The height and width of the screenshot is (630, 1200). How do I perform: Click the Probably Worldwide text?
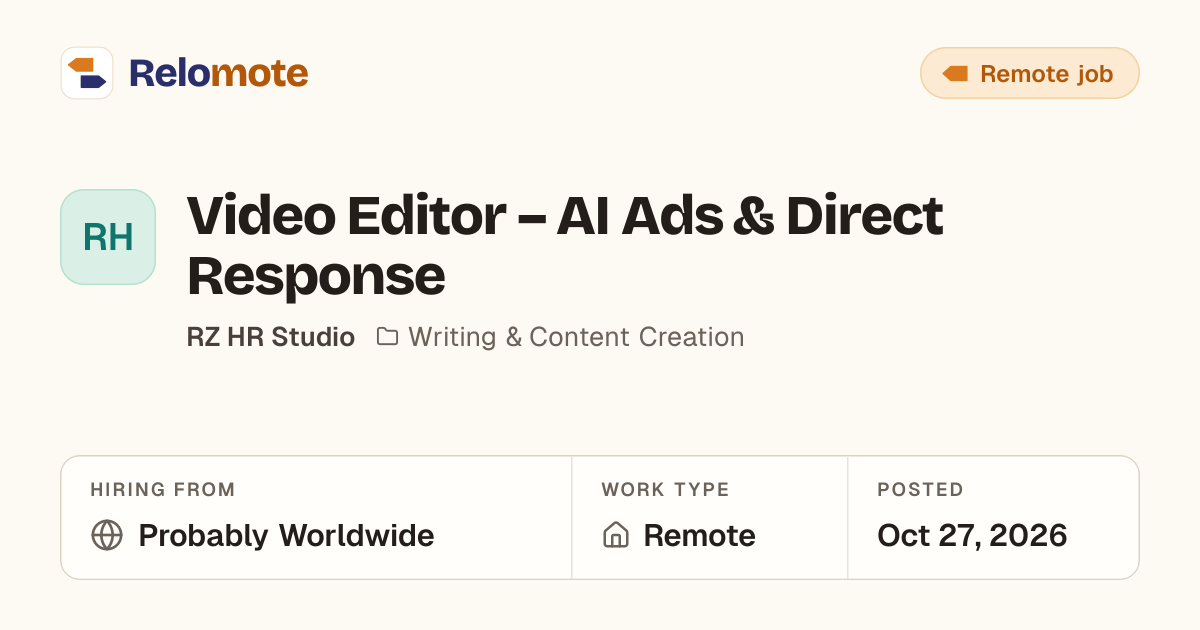click(286, 535)
